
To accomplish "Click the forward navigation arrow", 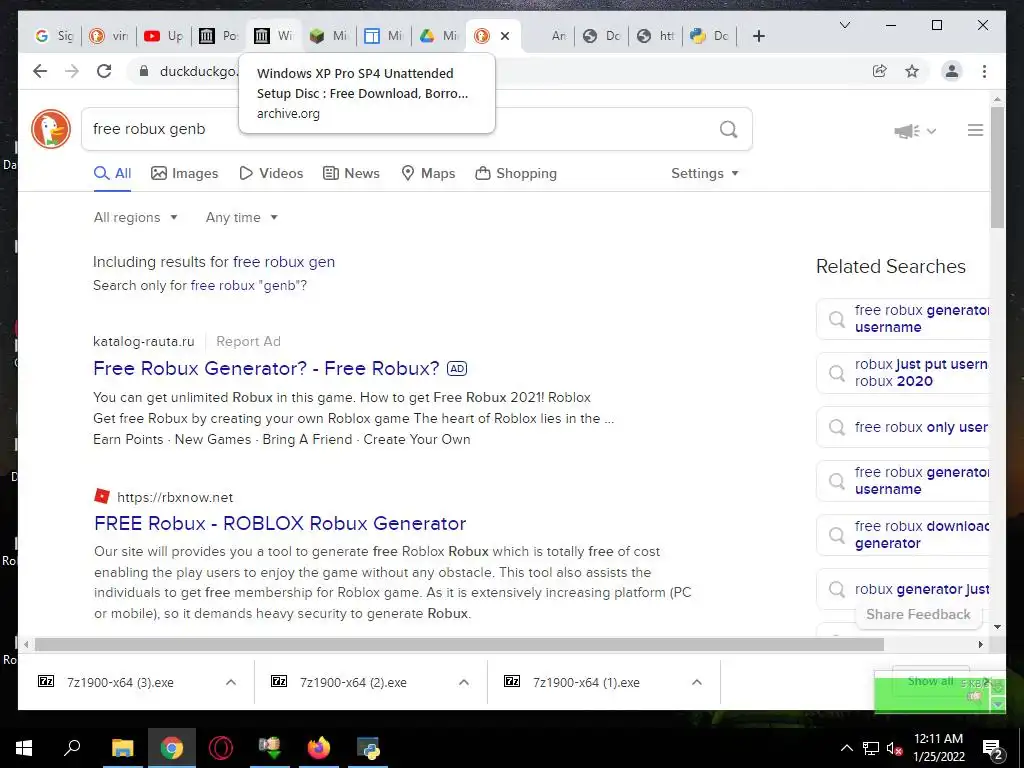I will 72,71.
